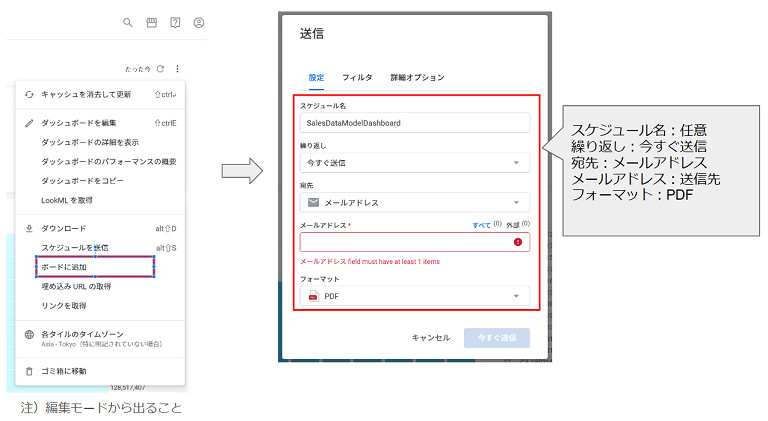This screenshot has height=421, width=768.
Task: Select キャッシュを消去して更新 menu entry
Action: [100, 94]
